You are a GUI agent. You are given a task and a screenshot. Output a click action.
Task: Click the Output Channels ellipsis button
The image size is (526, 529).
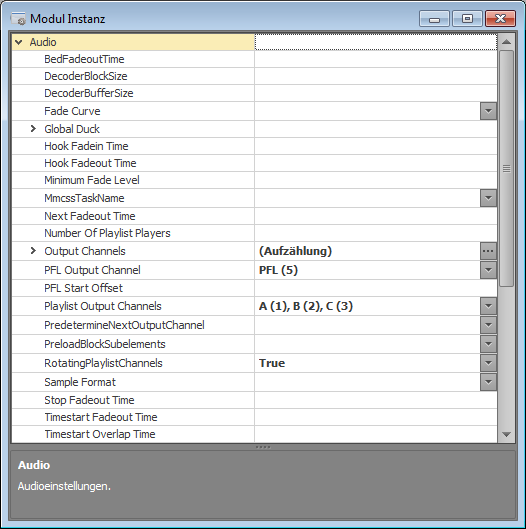click(x=488, y=251)
